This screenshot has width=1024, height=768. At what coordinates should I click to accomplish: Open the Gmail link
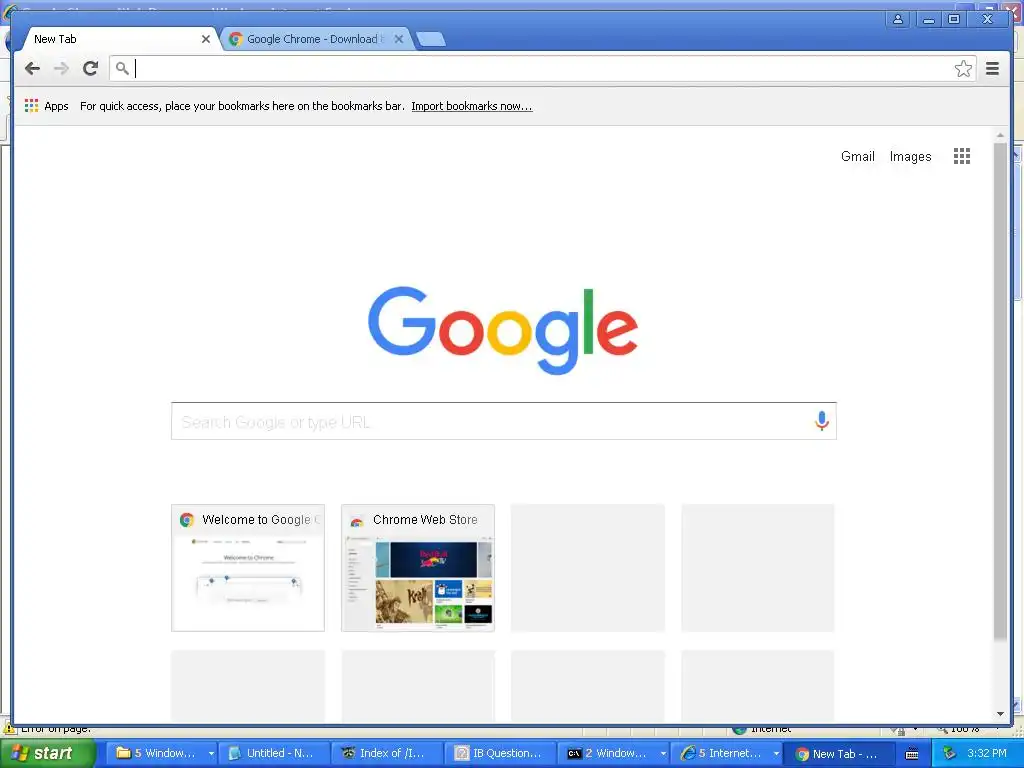857,156
